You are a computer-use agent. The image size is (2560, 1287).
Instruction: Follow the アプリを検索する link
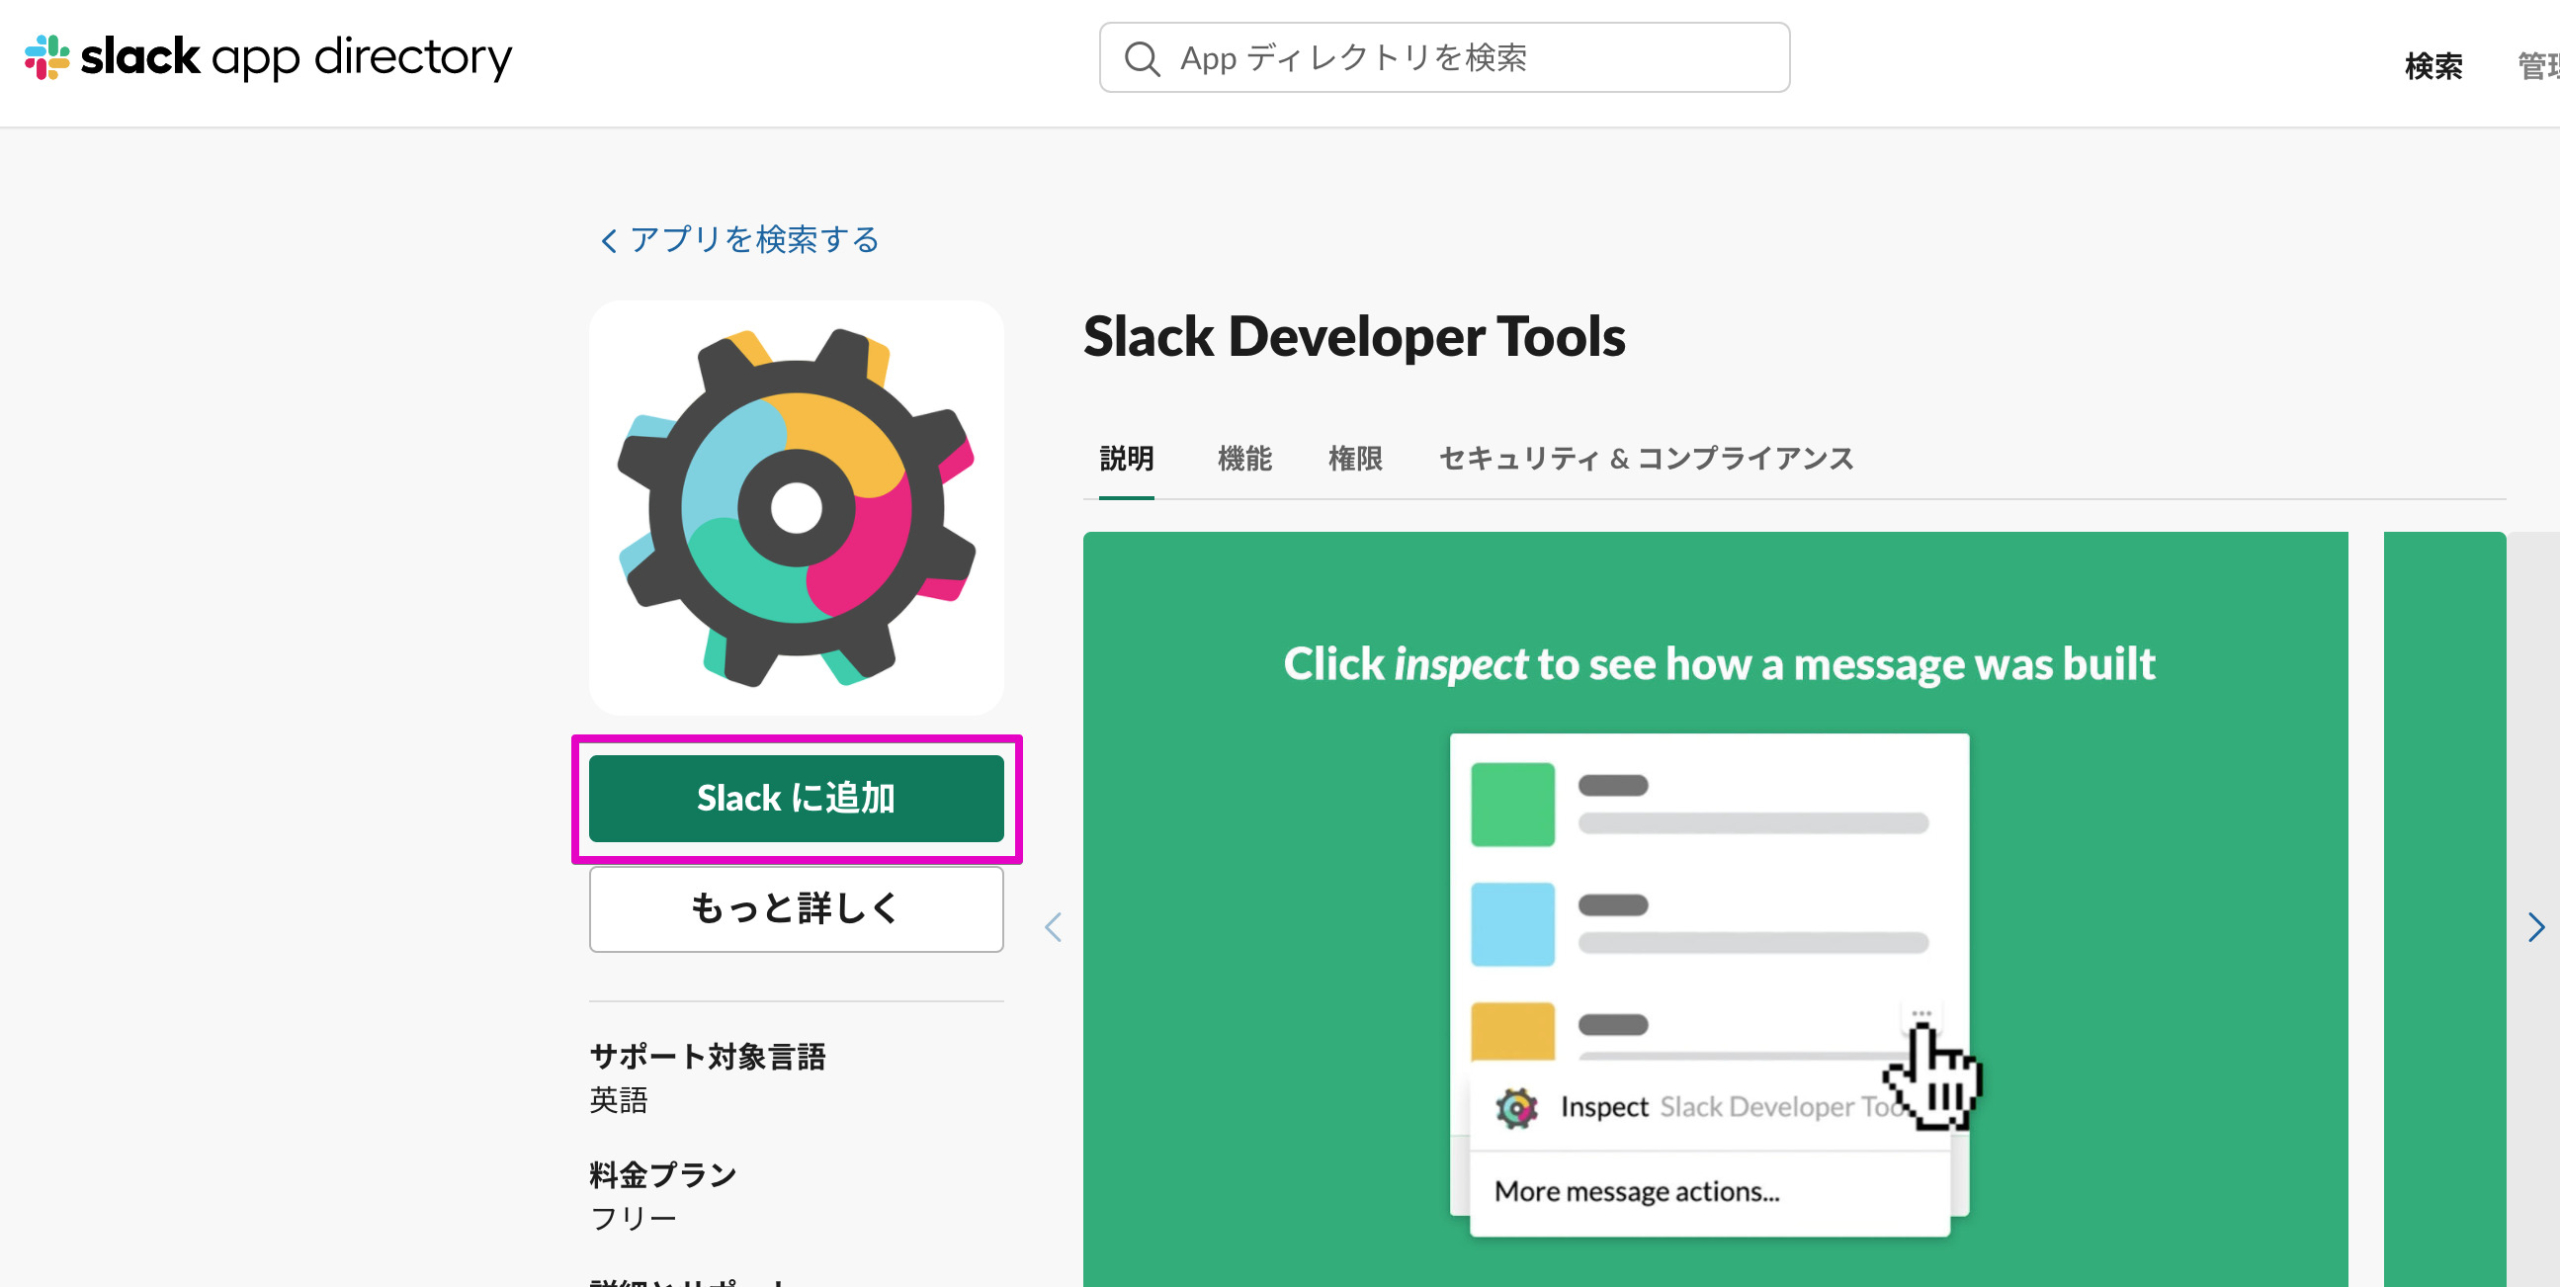point(753,240)
